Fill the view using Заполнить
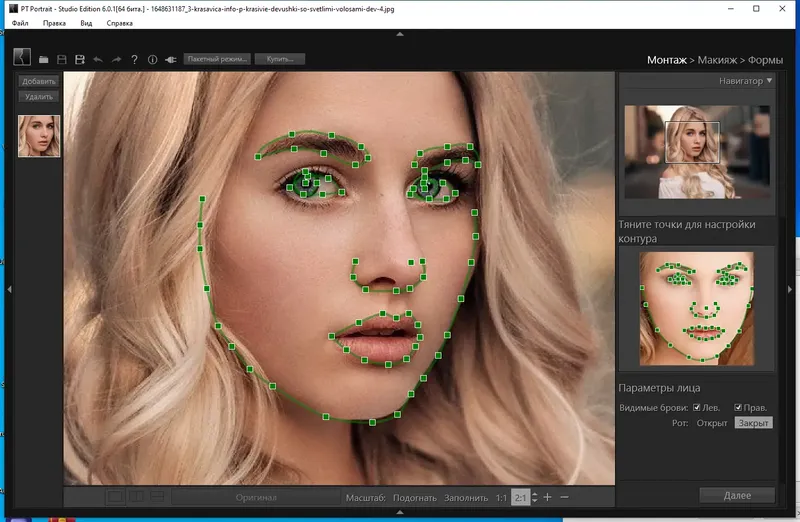This screenshot has height=522, width=800. point(466,498)
